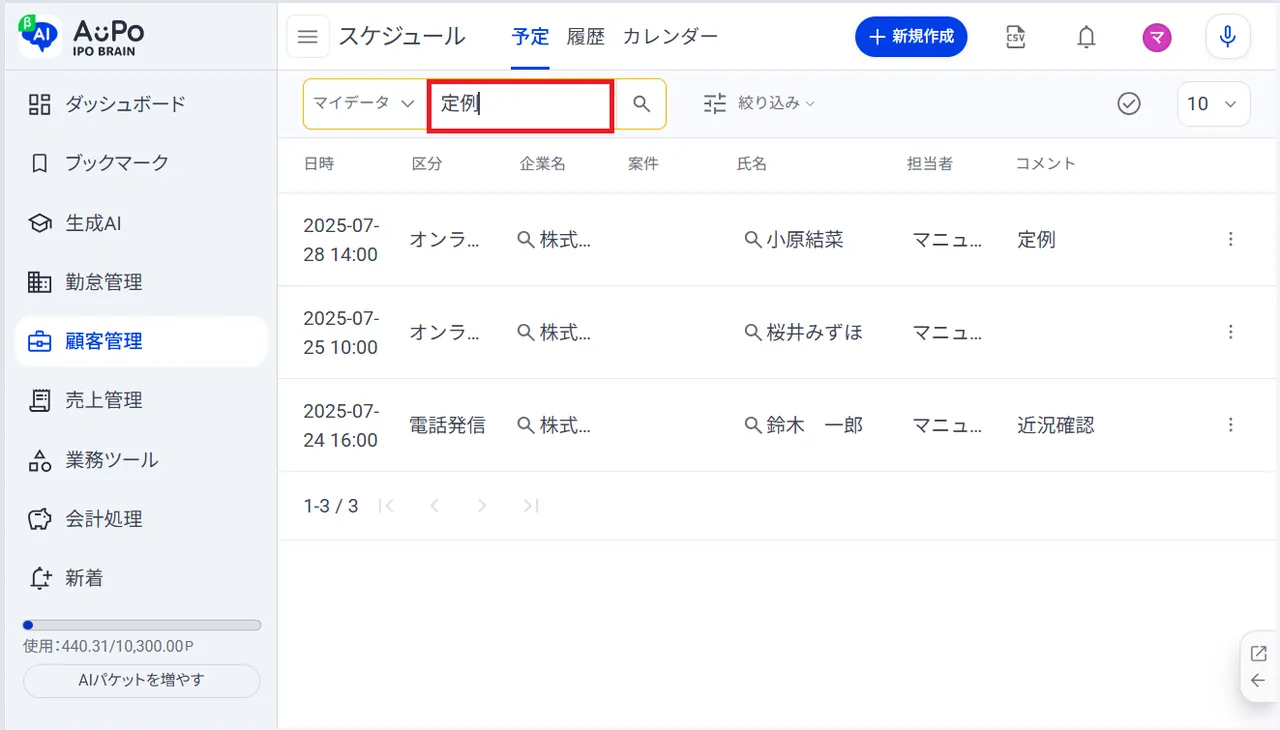Click the 1-3 / 3 pagination count
The width and height of the screenshot is (1280, 730).
point(331,506)
